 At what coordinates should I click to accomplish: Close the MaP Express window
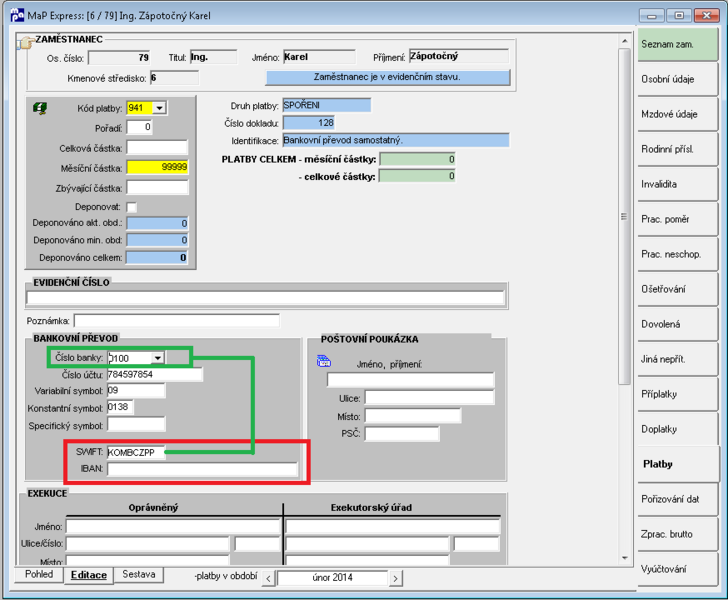(706, 16)
